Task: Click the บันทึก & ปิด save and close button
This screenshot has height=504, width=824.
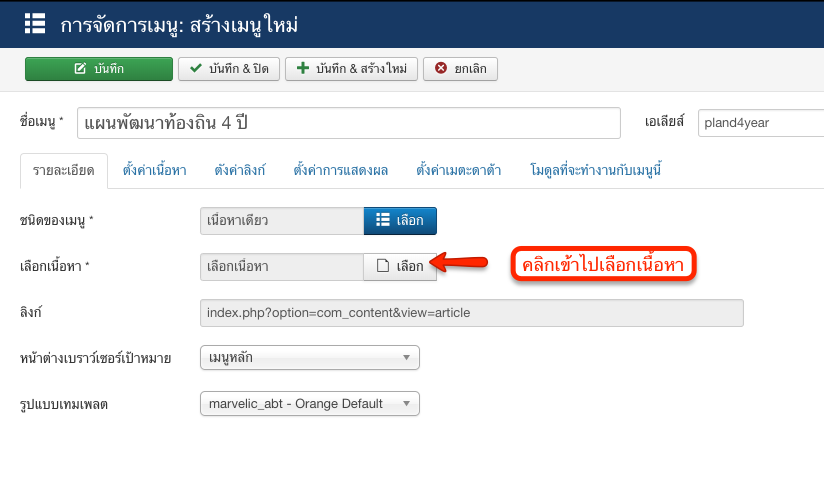Action: [229, 69]
